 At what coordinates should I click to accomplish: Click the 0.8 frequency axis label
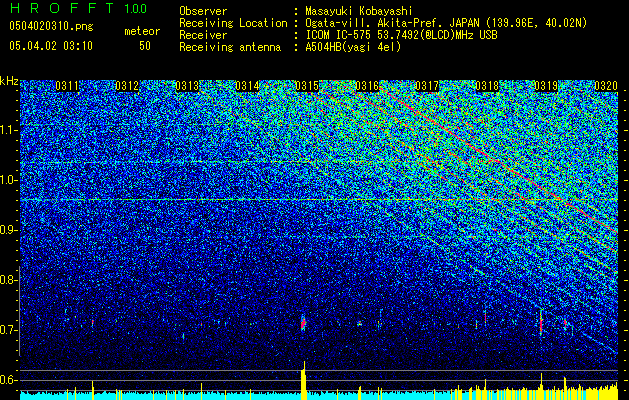coord(7,280)
